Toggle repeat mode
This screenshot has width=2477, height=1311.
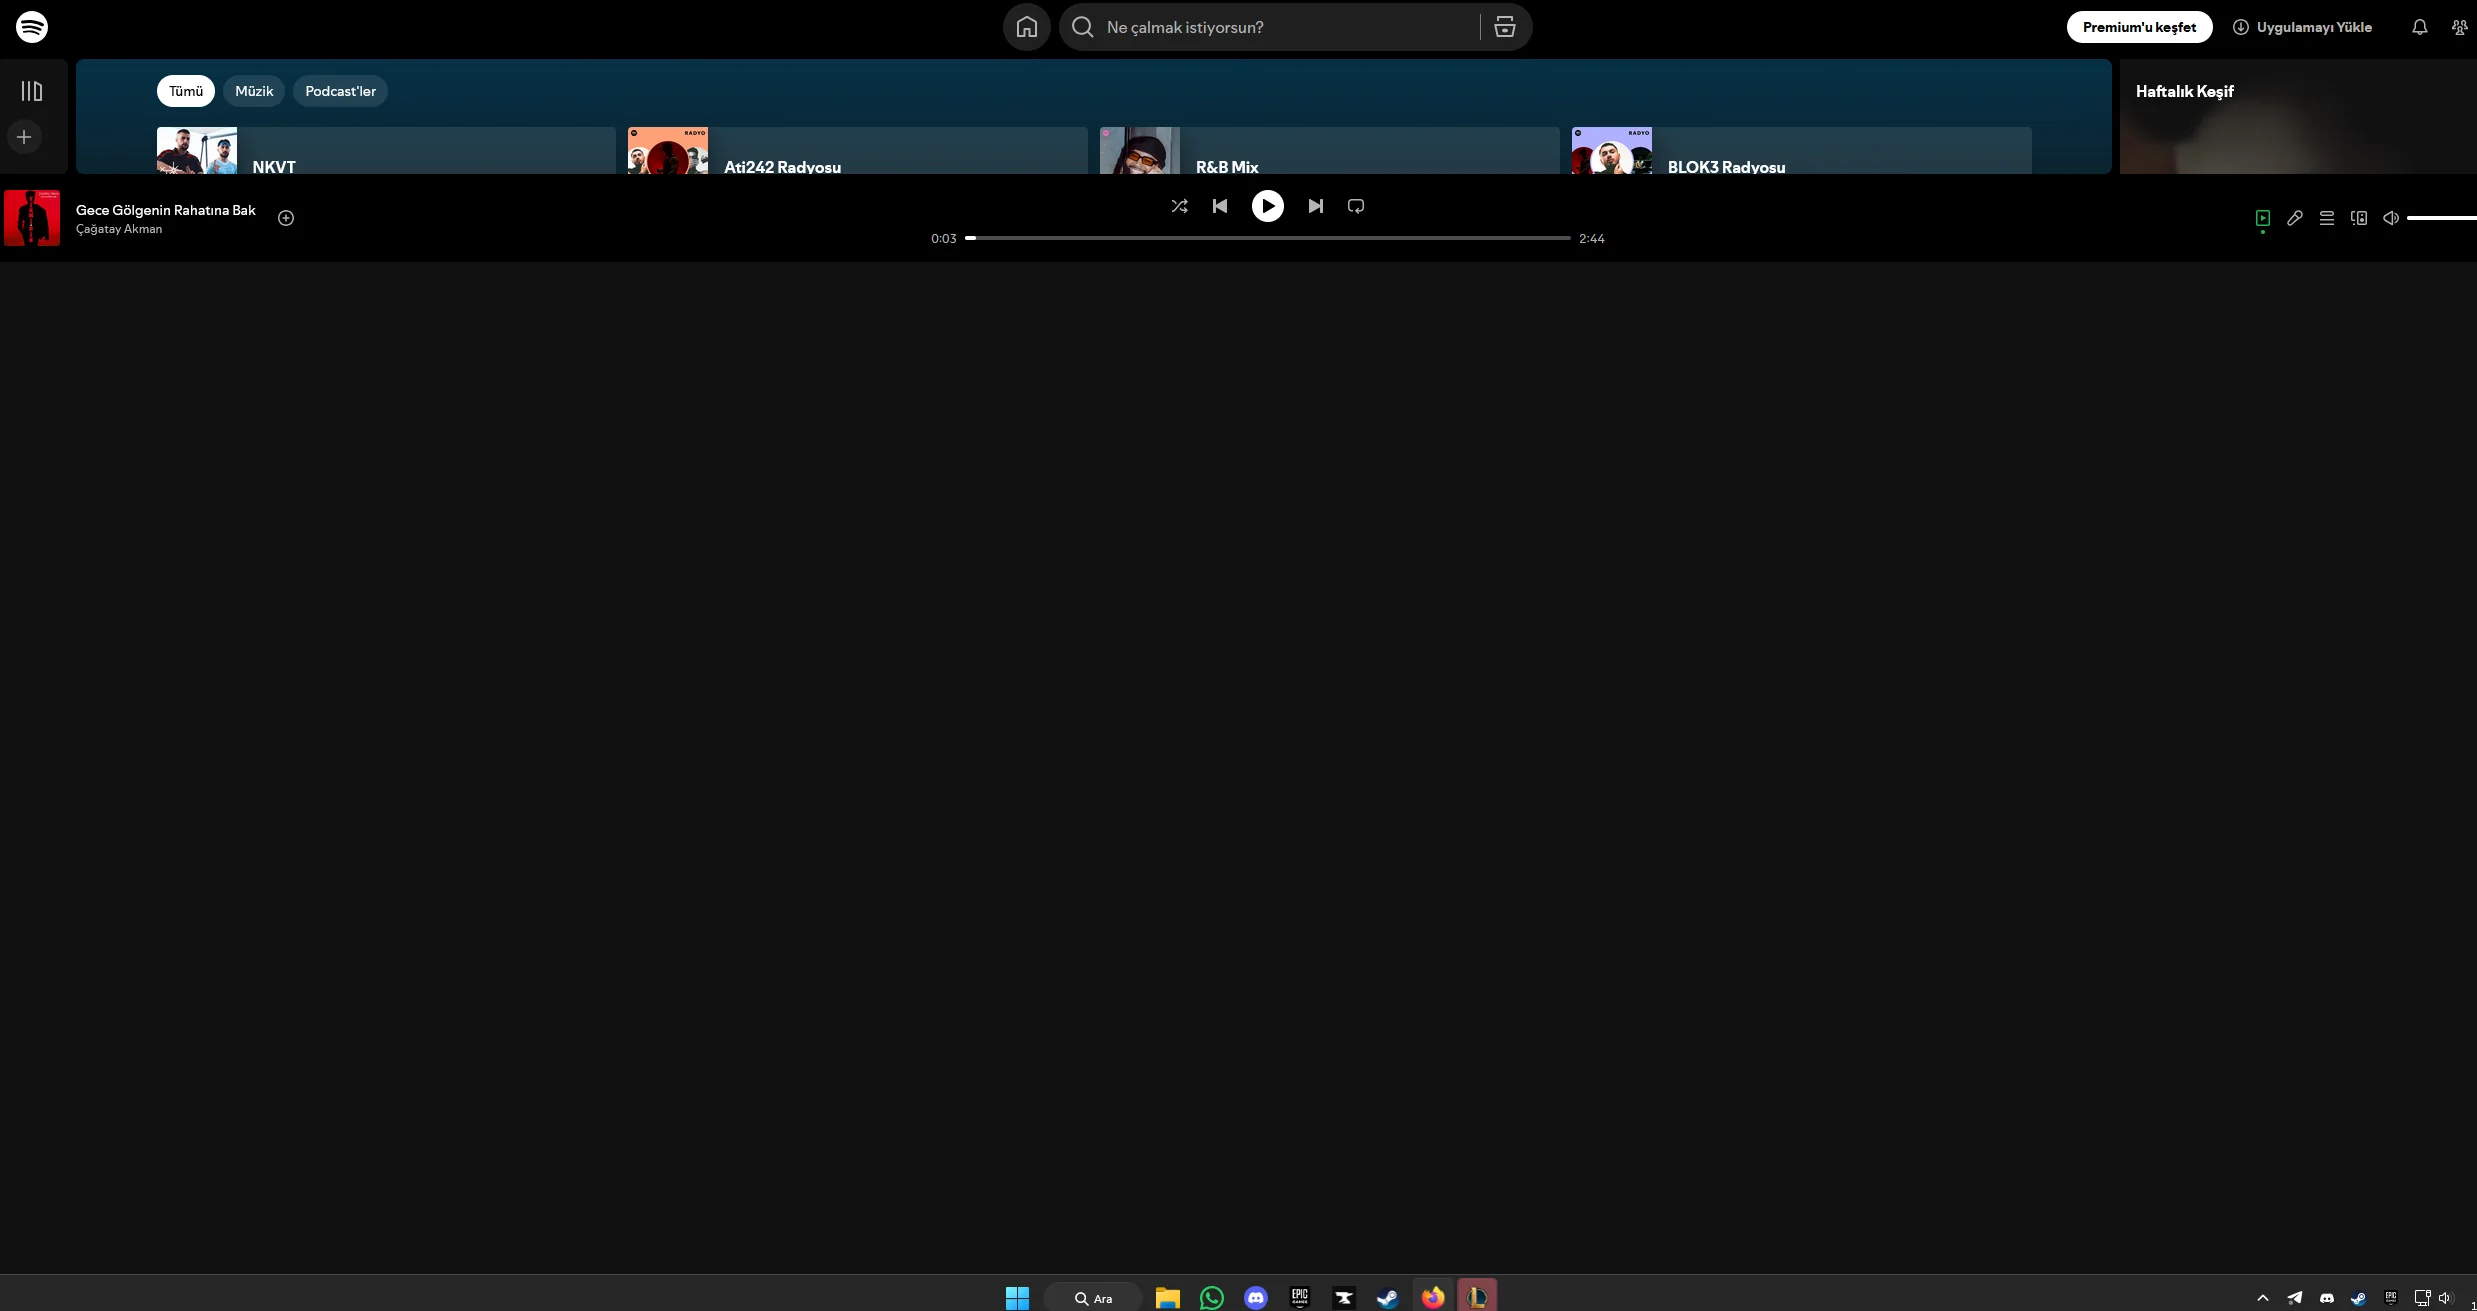click(1355, 206)
